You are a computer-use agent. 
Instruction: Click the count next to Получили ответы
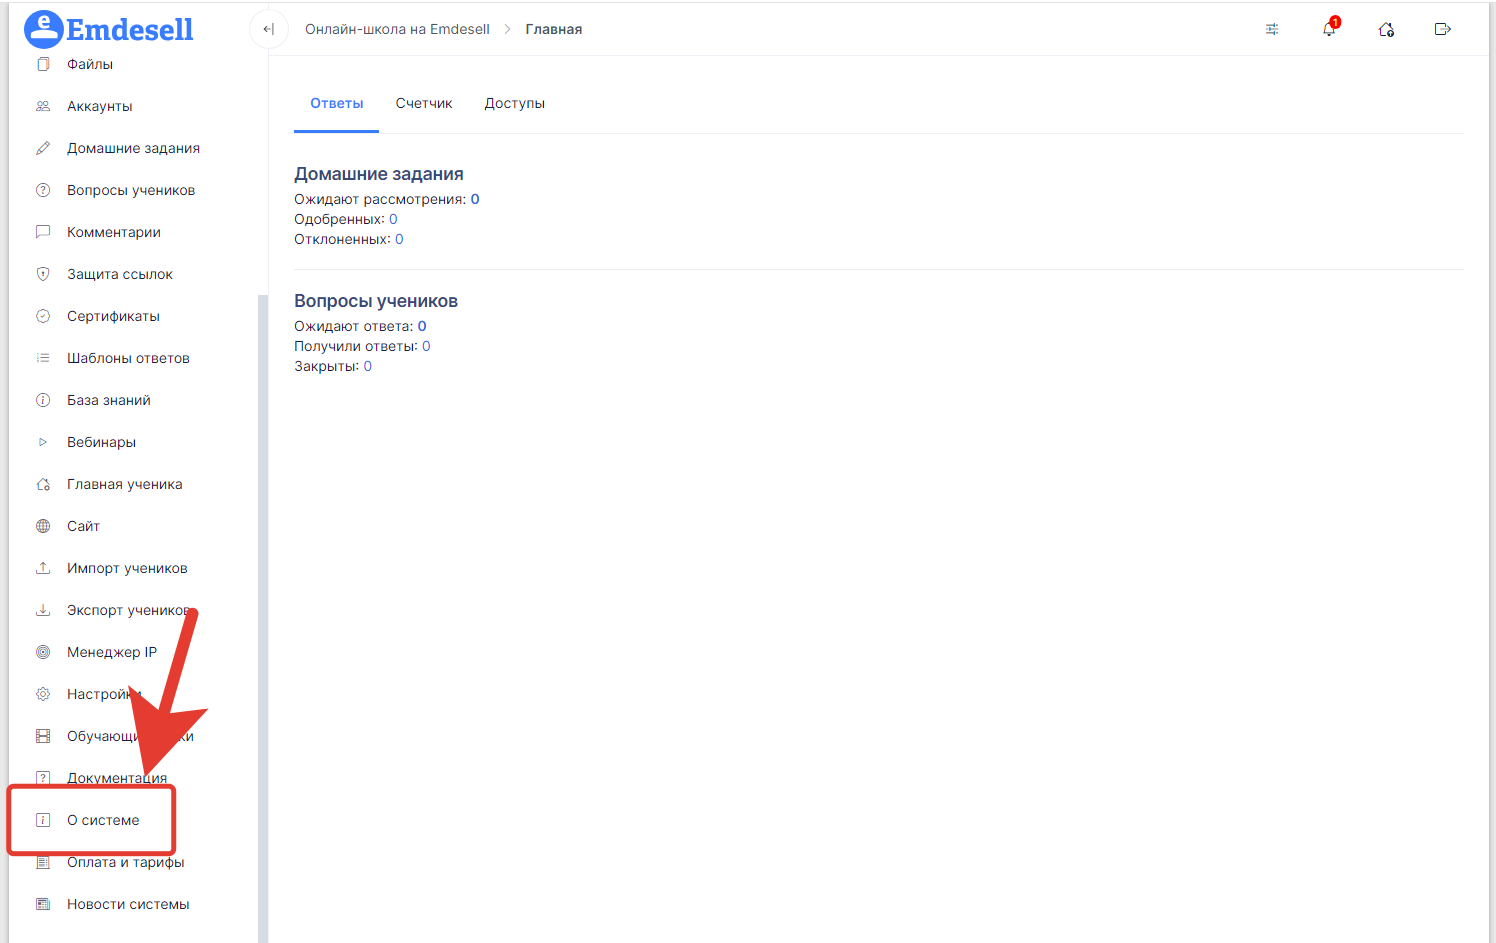click(x=426, y=346)
